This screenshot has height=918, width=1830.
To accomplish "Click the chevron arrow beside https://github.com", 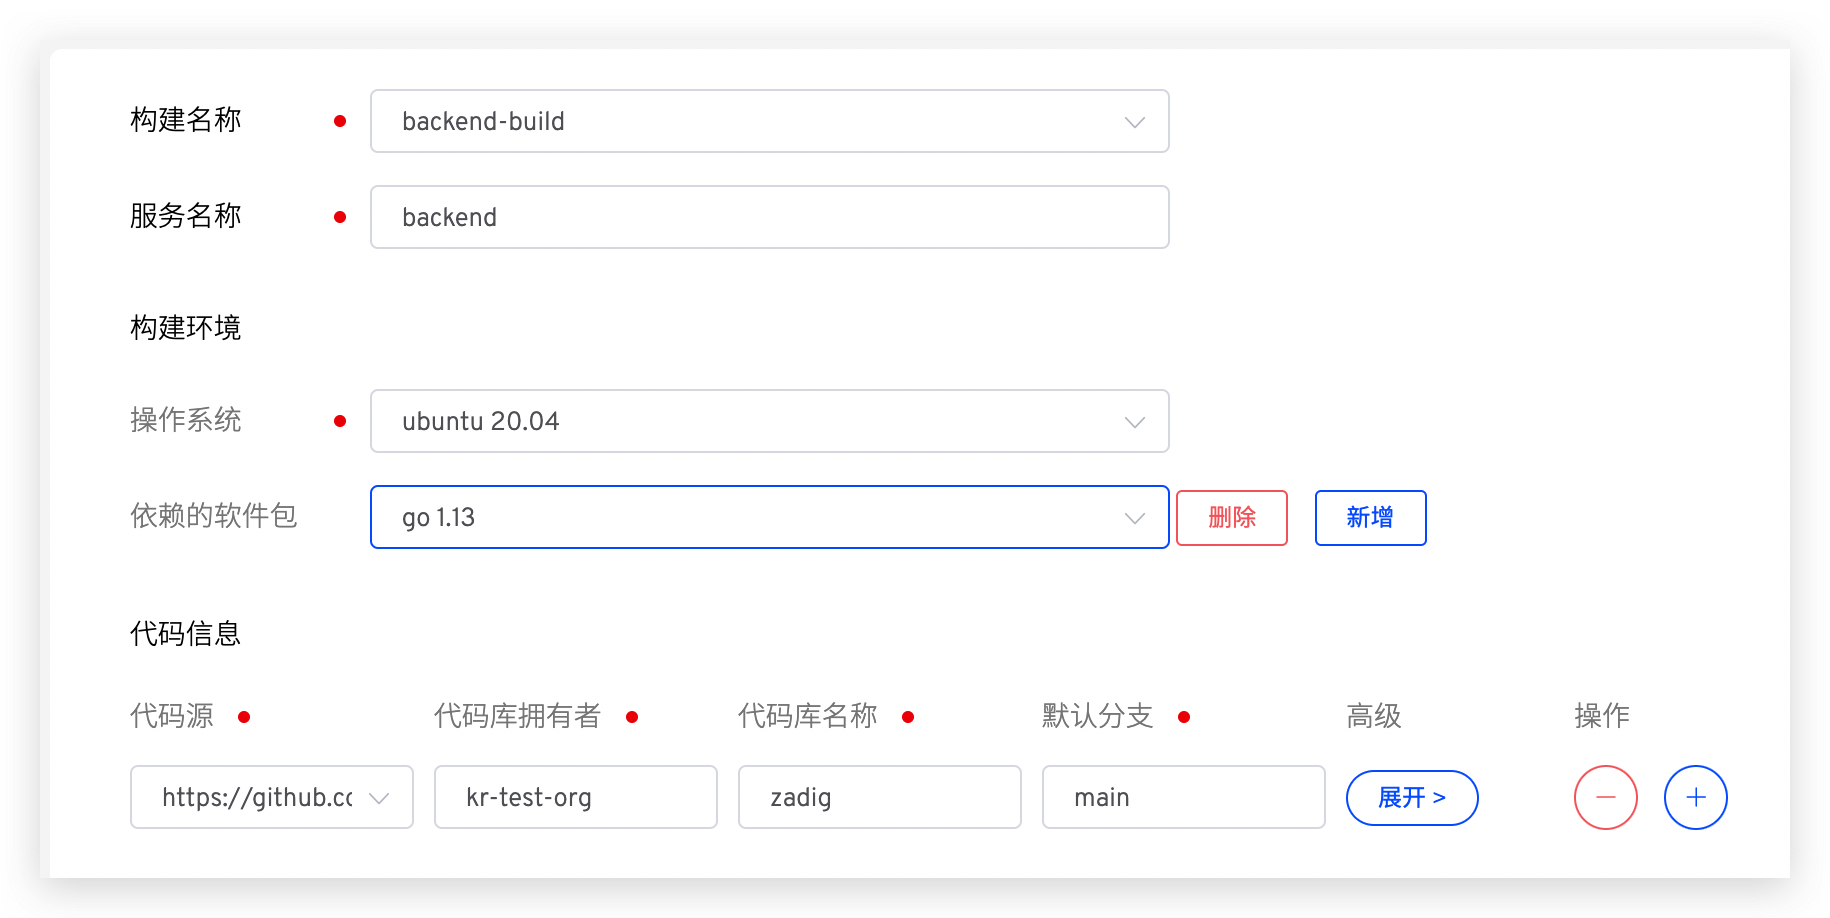I will [379, 798].
